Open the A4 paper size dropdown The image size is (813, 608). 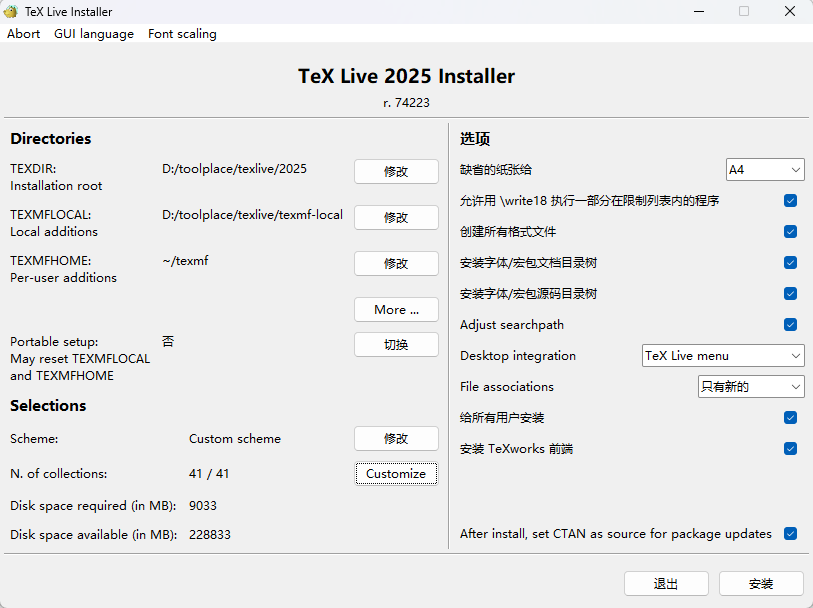pos(765,169)
